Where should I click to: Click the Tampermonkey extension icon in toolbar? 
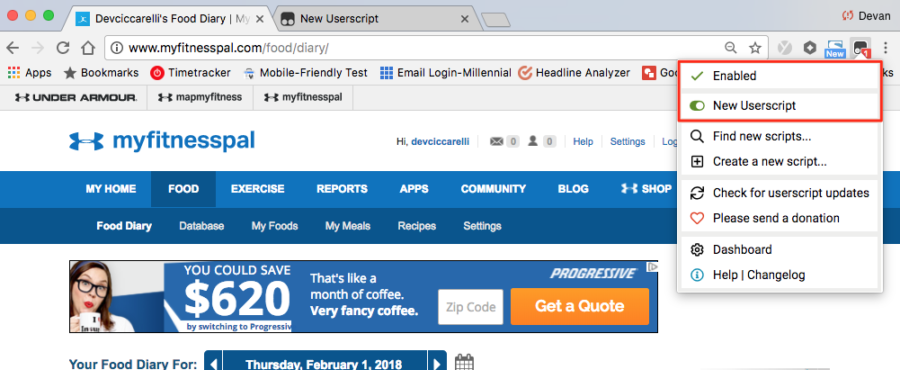click(860, 48)
